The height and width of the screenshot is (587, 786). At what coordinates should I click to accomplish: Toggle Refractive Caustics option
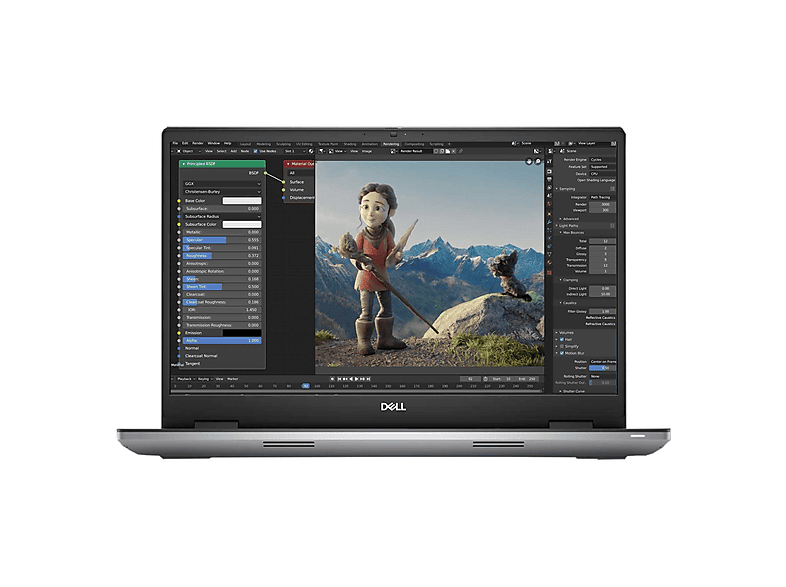pos(600,324)
